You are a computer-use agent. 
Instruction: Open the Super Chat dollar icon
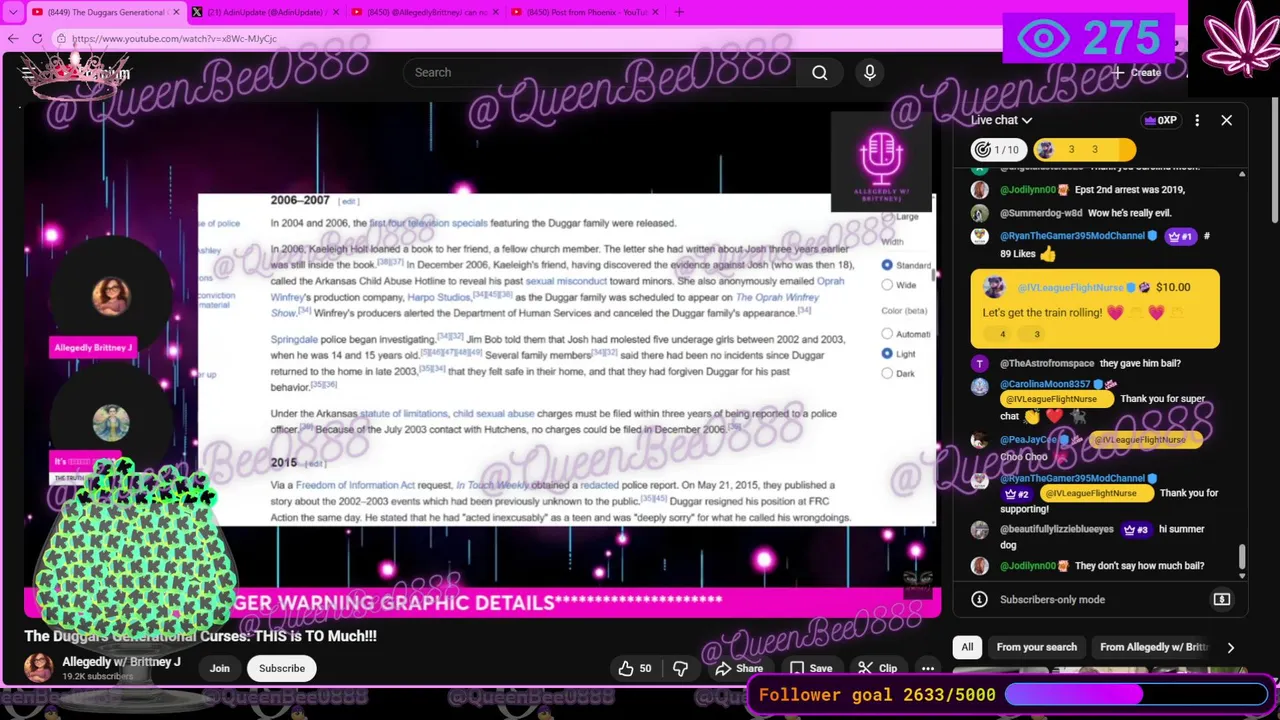[1221, 599]
